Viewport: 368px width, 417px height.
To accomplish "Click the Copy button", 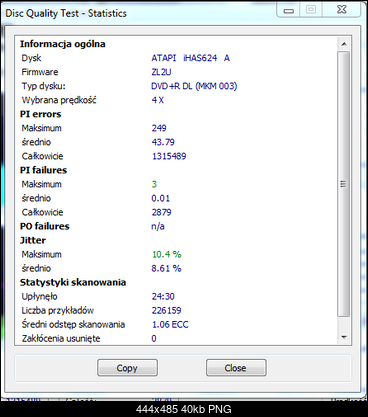I will point(127,368).
